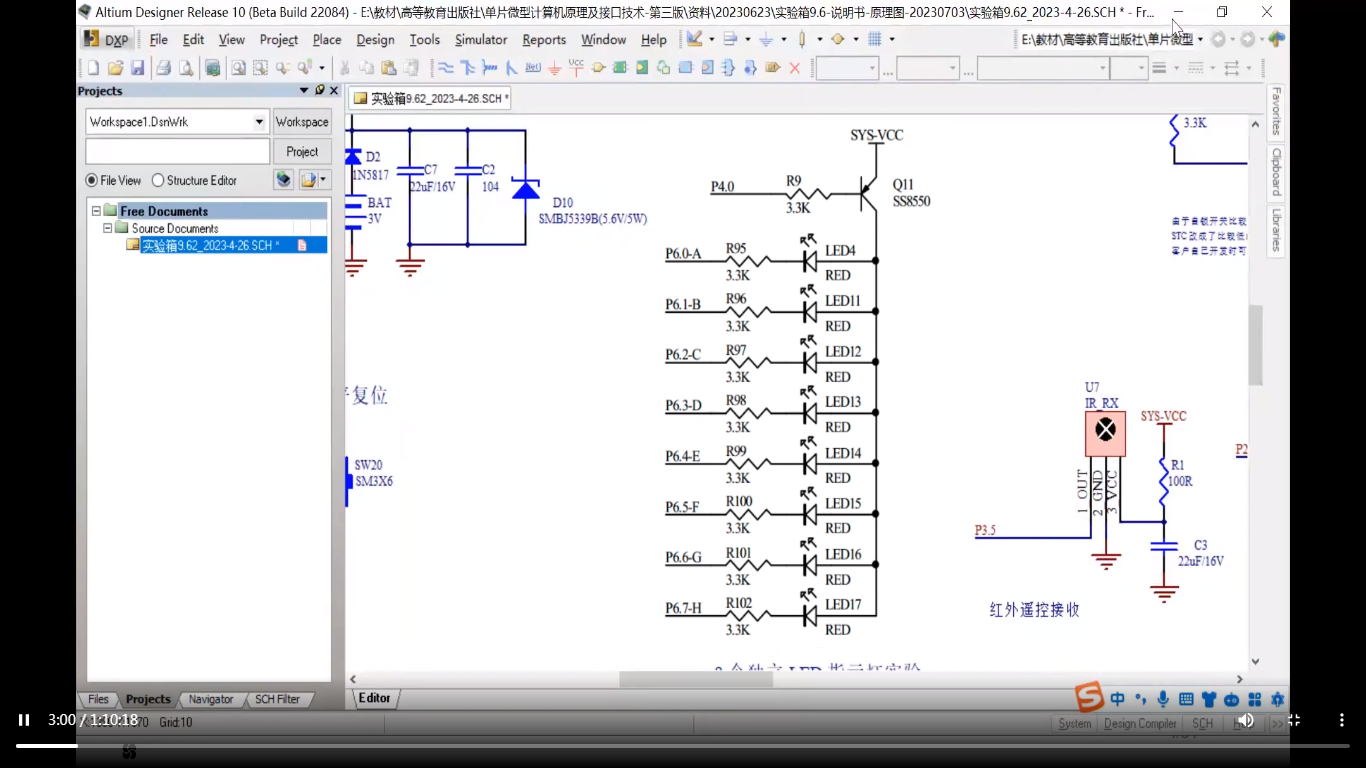1366x768 pixels.
Task: Click the video volume speaker icon
Action: 1246,720
